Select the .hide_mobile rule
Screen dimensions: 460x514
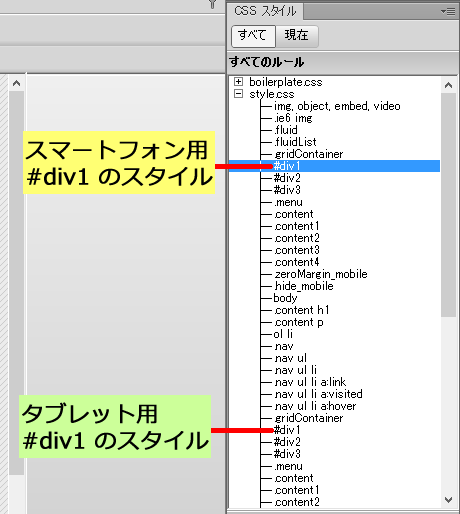point(304,286)
